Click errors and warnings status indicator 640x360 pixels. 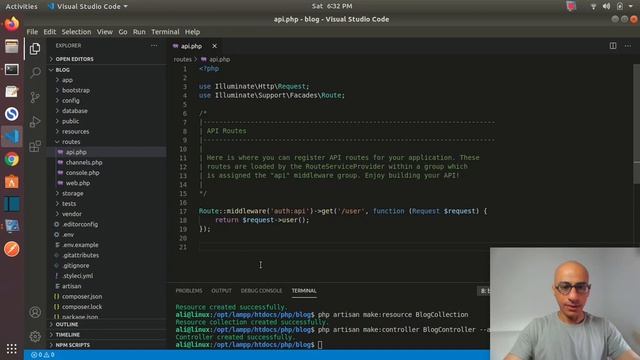pos(43,355)
